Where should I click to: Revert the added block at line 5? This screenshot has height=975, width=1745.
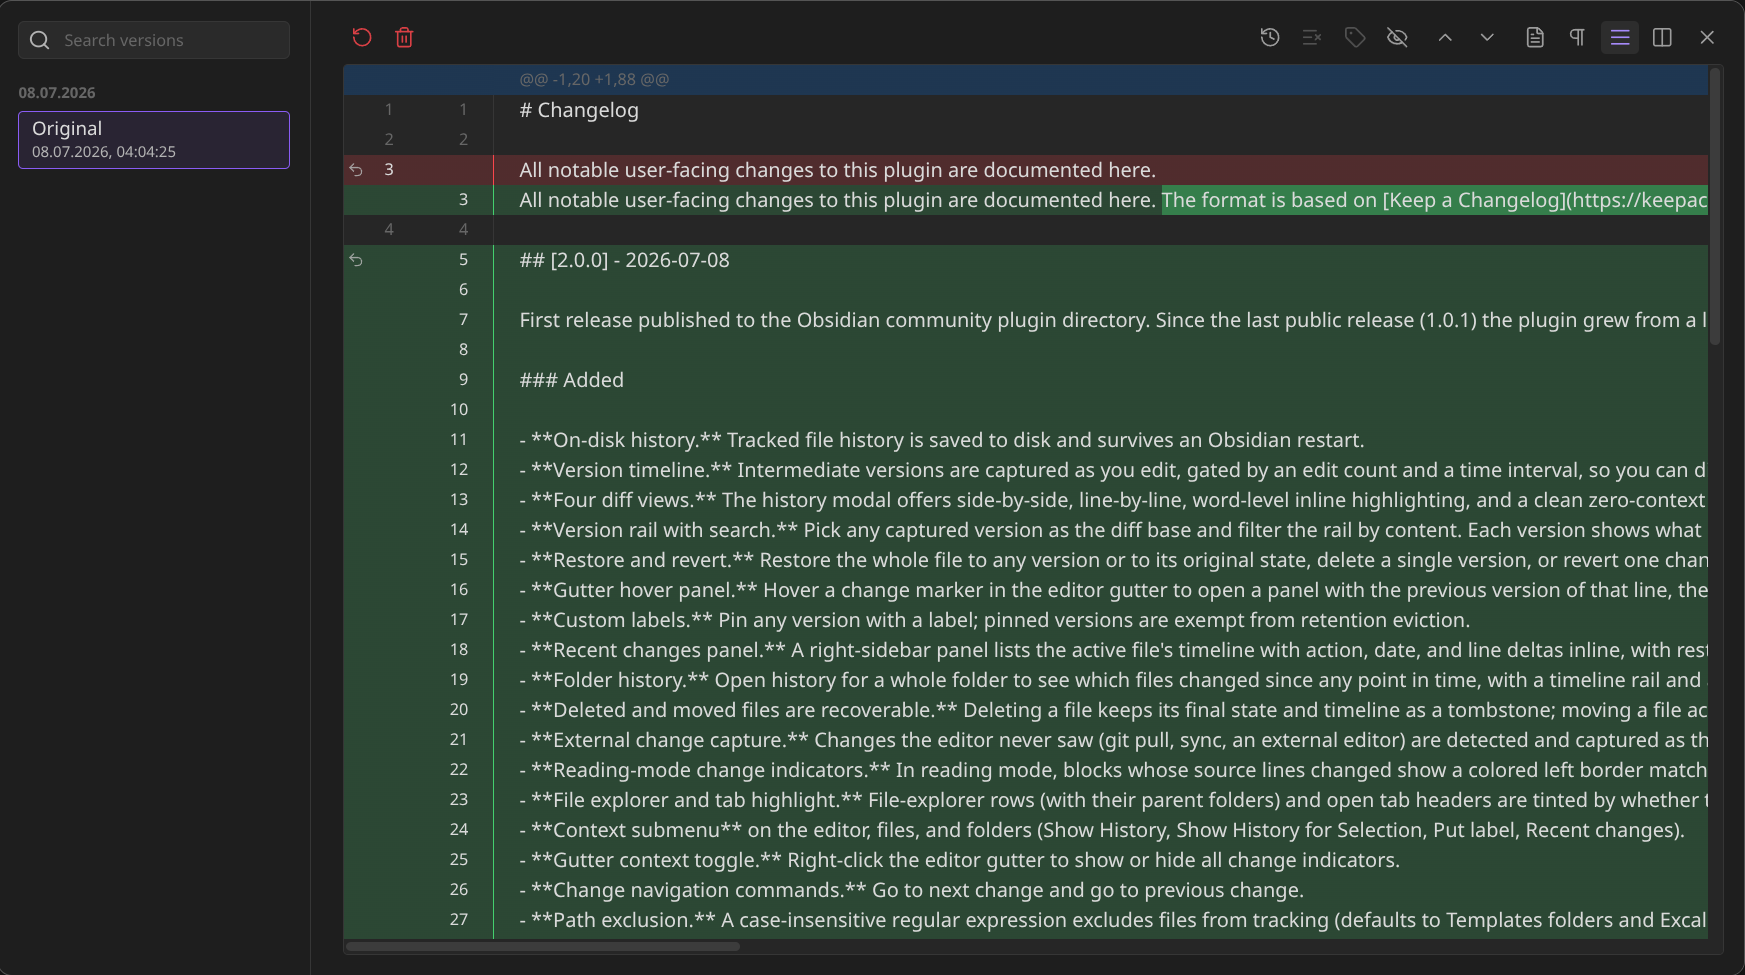[x=356, y=260]
